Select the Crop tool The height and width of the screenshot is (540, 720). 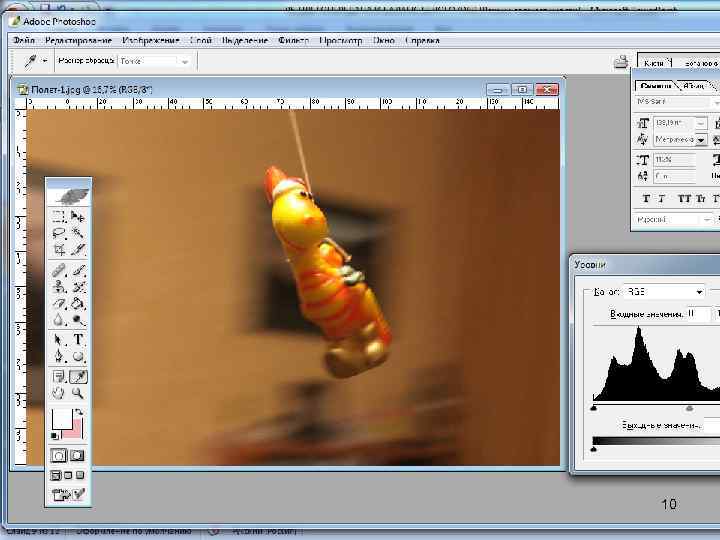(58, 250)
